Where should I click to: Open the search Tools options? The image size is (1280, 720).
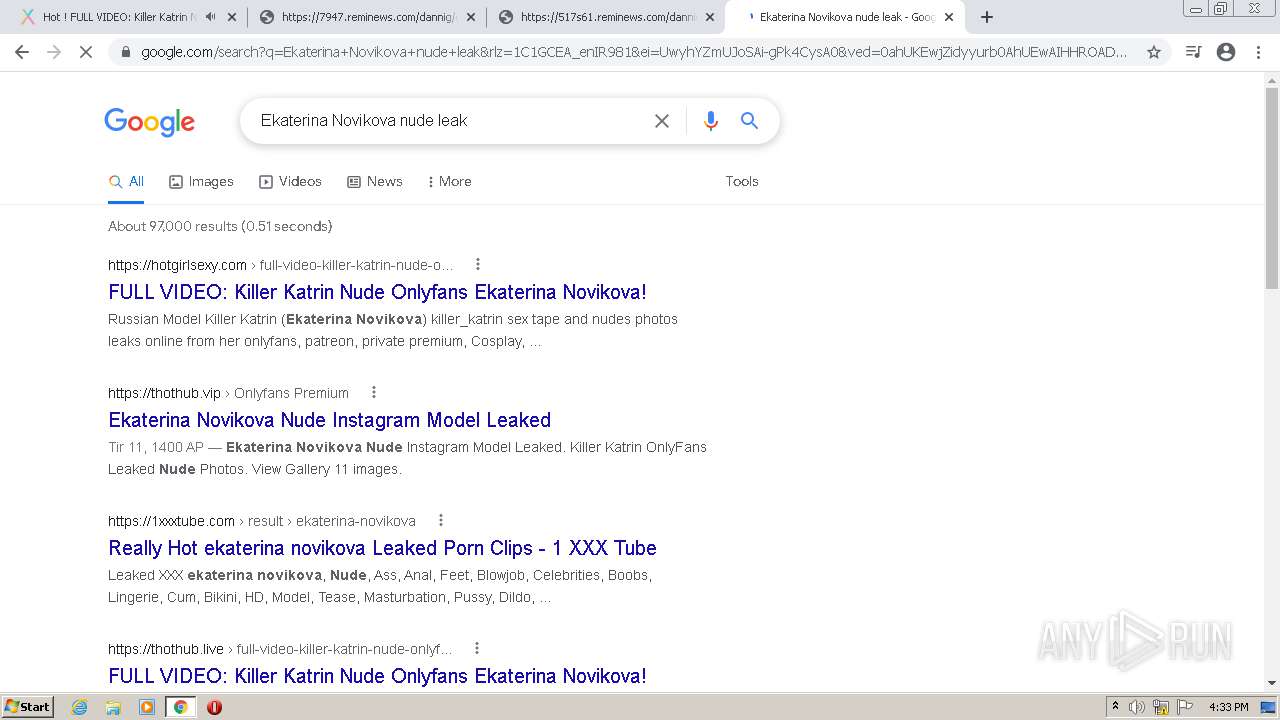[x=742, y=182]
